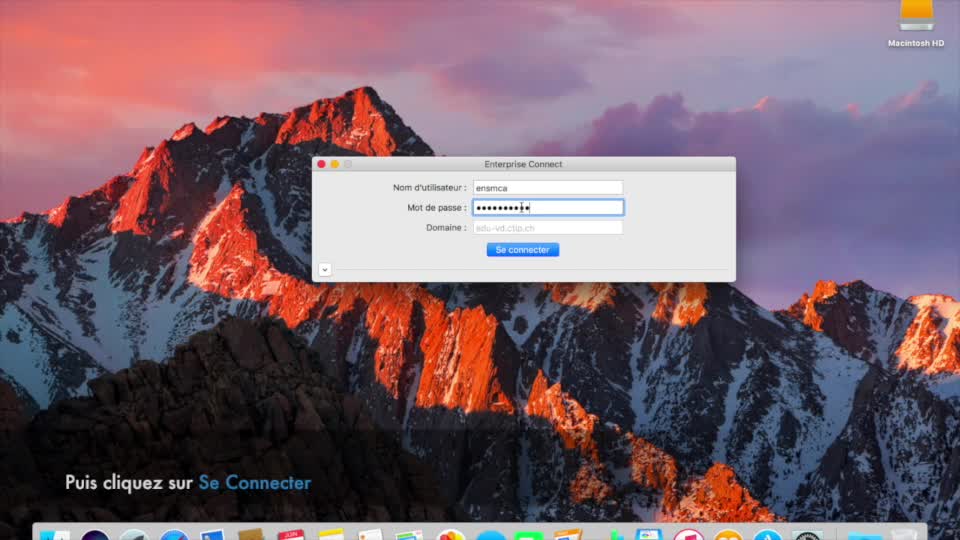
Task: Open the Trash in the Dock
Action: pos(903,535)
